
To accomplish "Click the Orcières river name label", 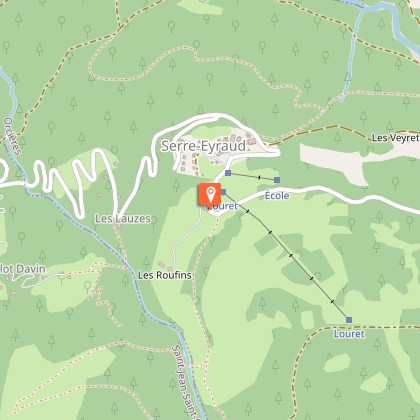I will tap(13, 136).
